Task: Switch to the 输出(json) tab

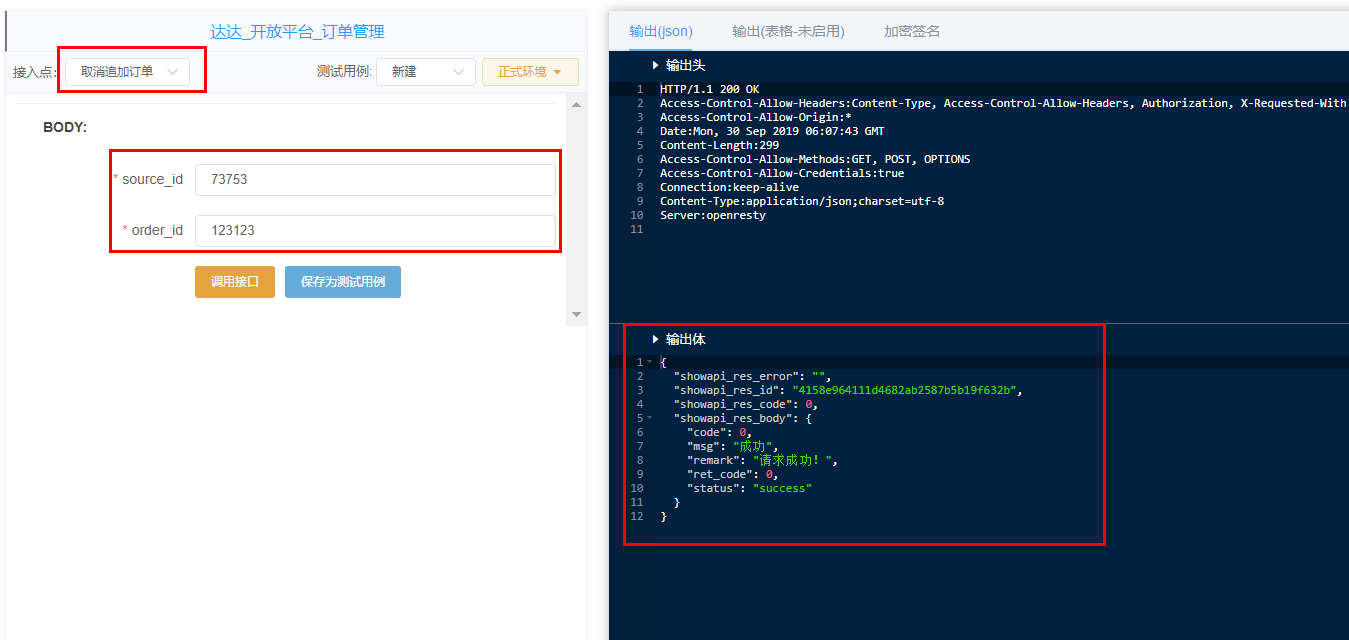Action: (661, 31)
